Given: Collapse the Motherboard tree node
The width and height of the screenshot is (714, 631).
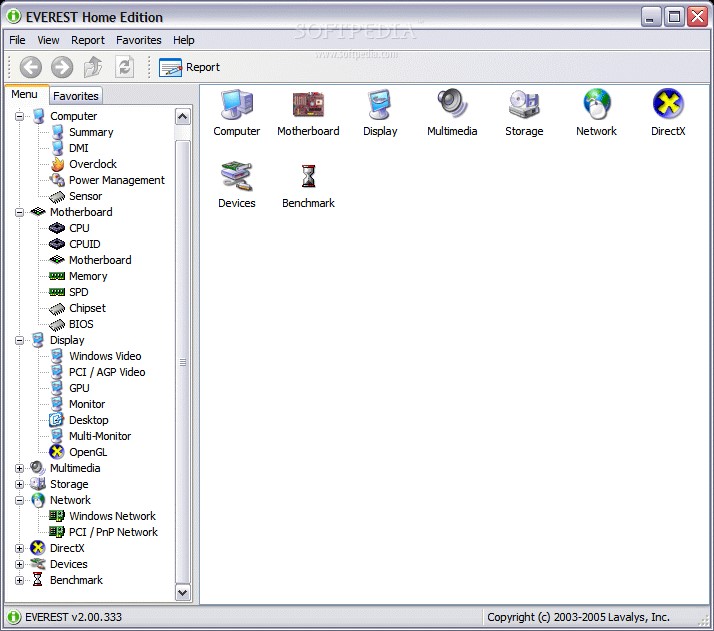Looking at the screenshot, I should pos(19,212).
